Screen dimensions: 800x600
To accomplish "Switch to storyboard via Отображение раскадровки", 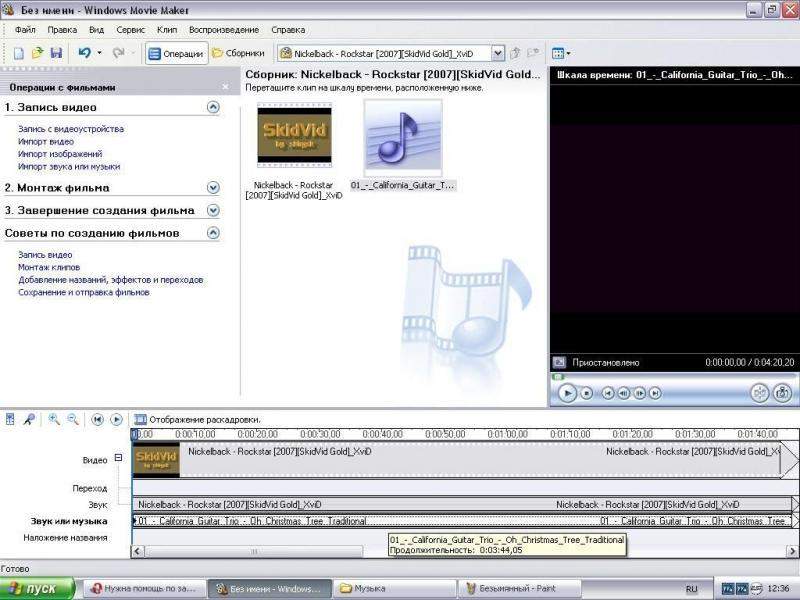I will 197,420.
